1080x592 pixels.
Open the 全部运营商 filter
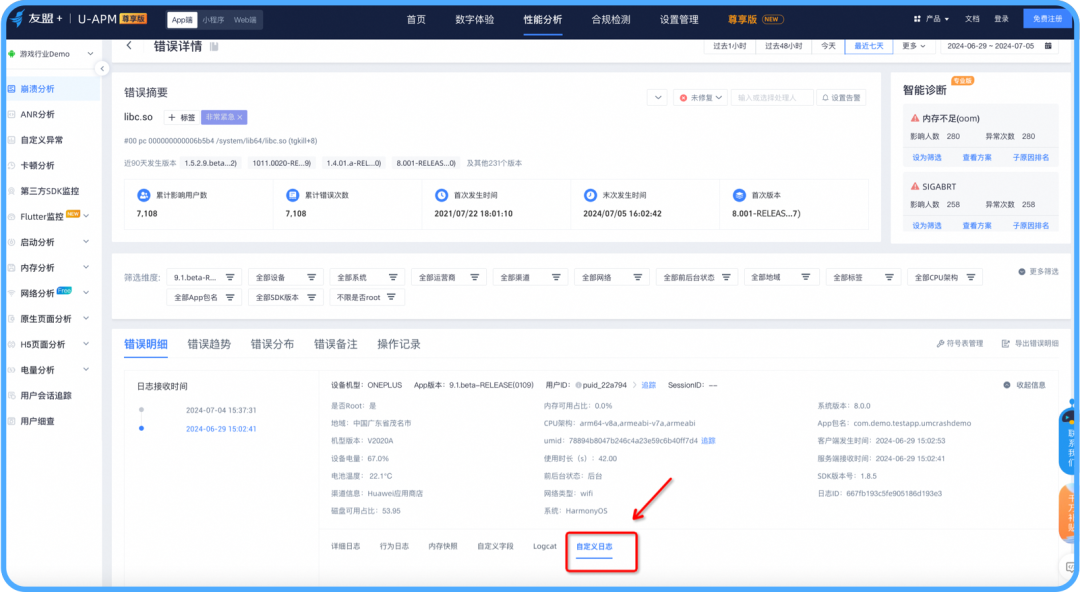tap(448, 277)
